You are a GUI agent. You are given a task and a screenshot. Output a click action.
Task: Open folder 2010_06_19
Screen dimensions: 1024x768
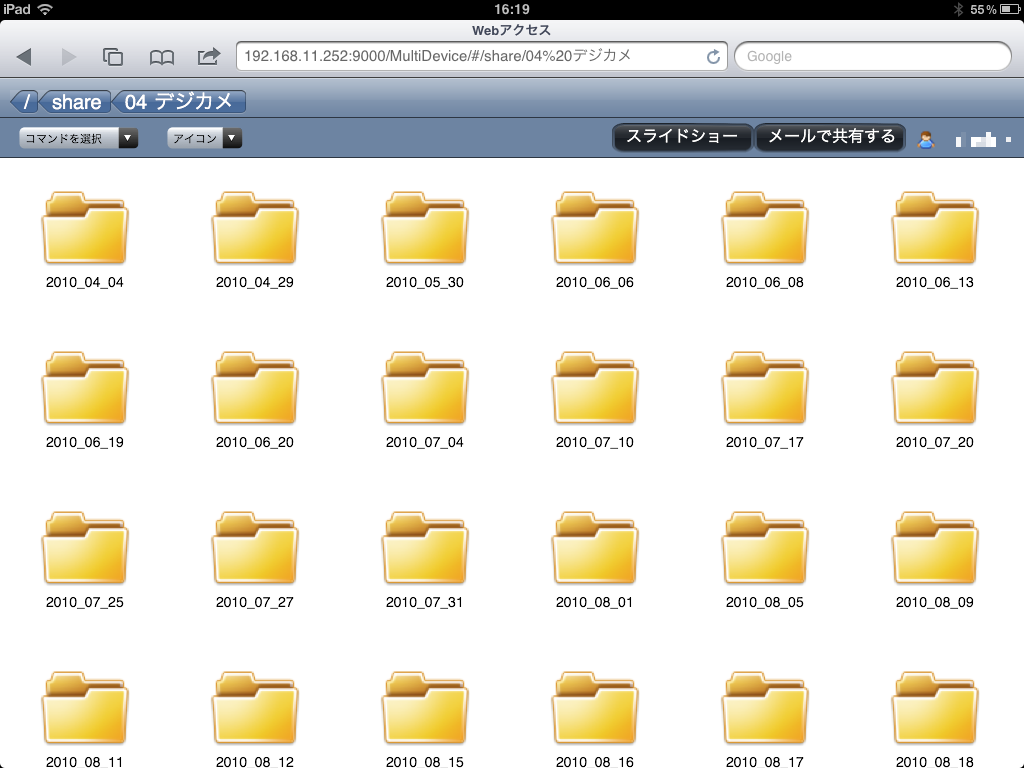pos(85,400)
